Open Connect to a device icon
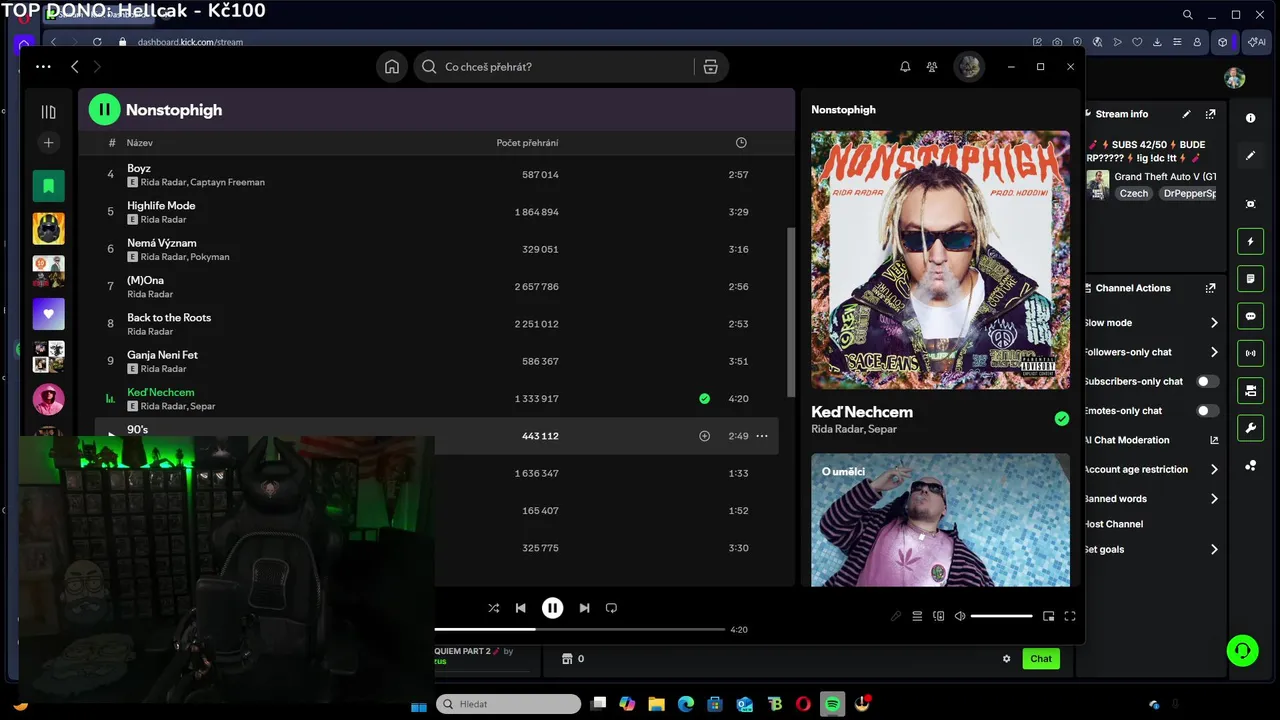Viewport: 1280px width, 720px height. point(938,616)
